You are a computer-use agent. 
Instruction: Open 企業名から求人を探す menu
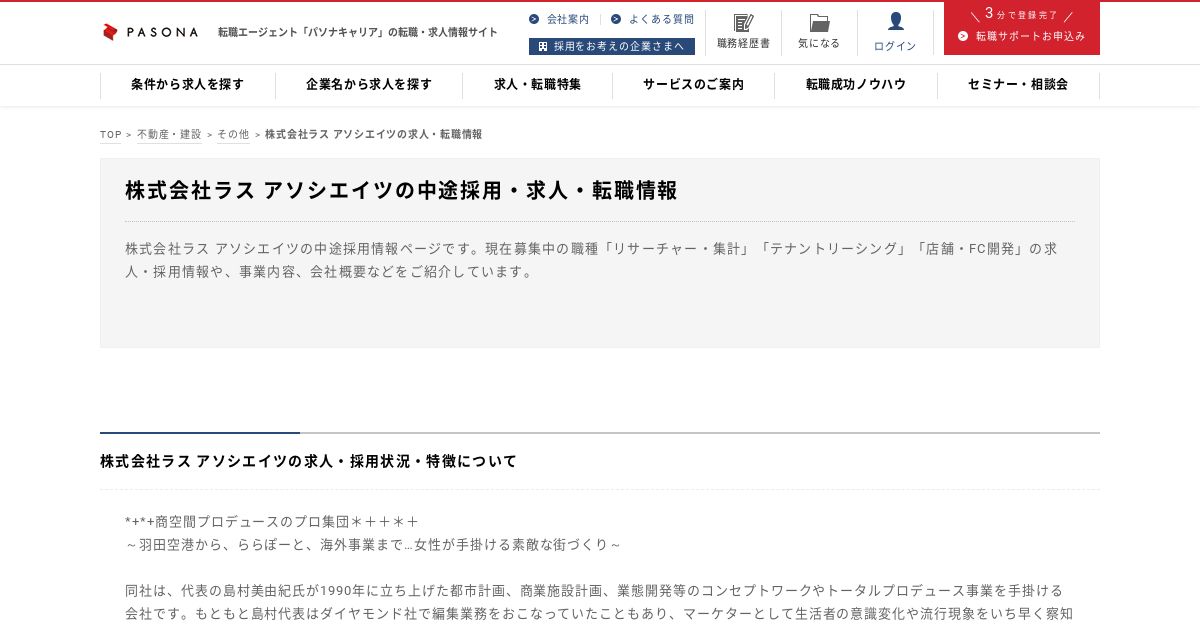coord(369,85)
